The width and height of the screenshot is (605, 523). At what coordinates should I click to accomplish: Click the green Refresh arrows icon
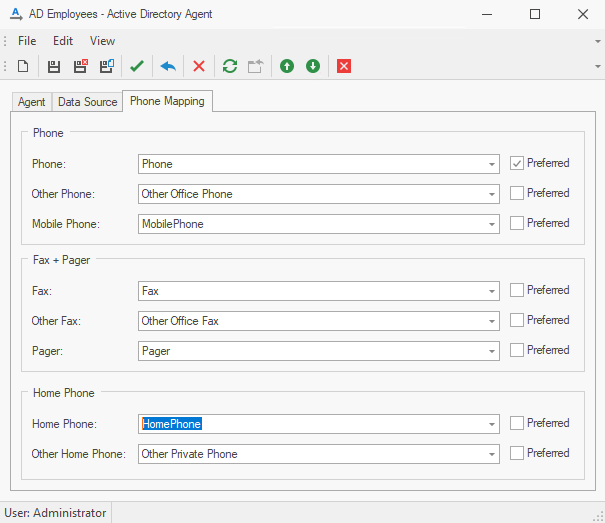(230, 66)
